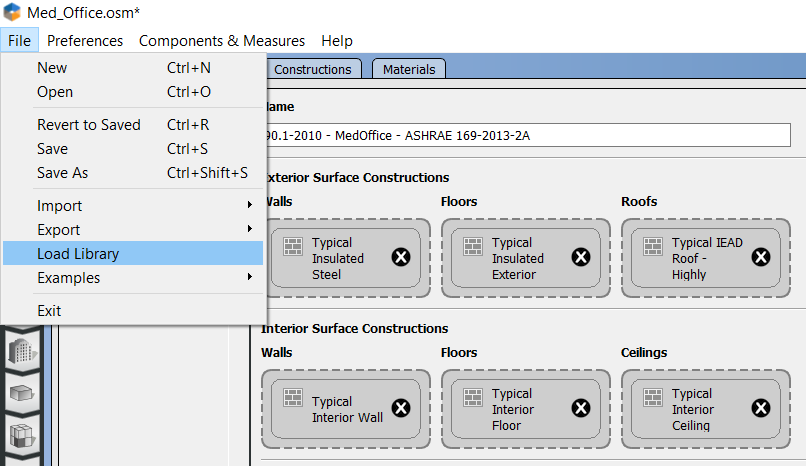Click the Typical Insulated Steel construction icon

coord(293,247)
